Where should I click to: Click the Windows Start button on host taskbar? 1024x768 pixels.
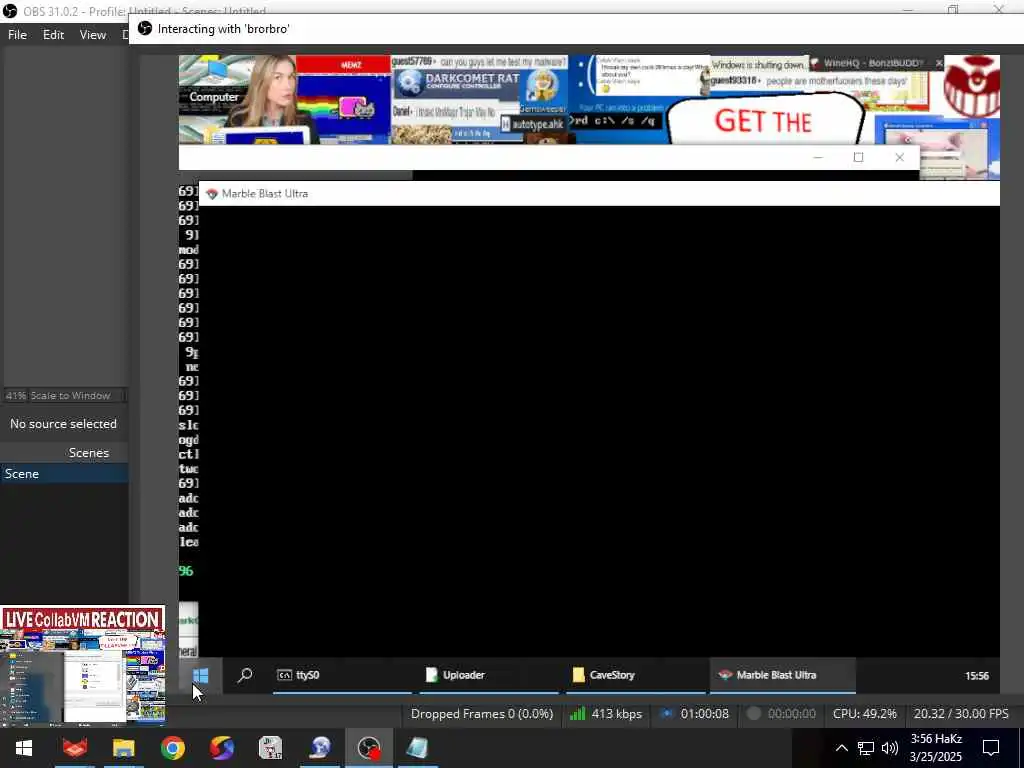coord(24,748)
